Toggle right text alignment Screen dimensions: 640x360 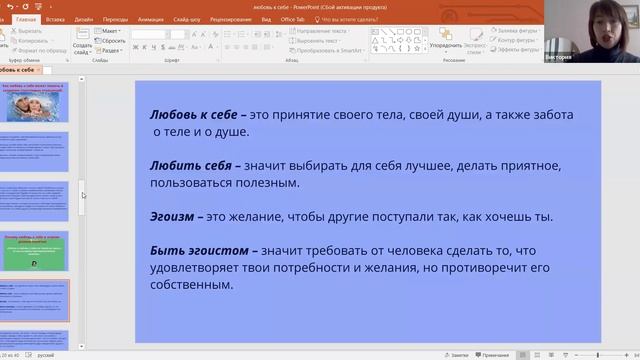(x=246, y=47)
